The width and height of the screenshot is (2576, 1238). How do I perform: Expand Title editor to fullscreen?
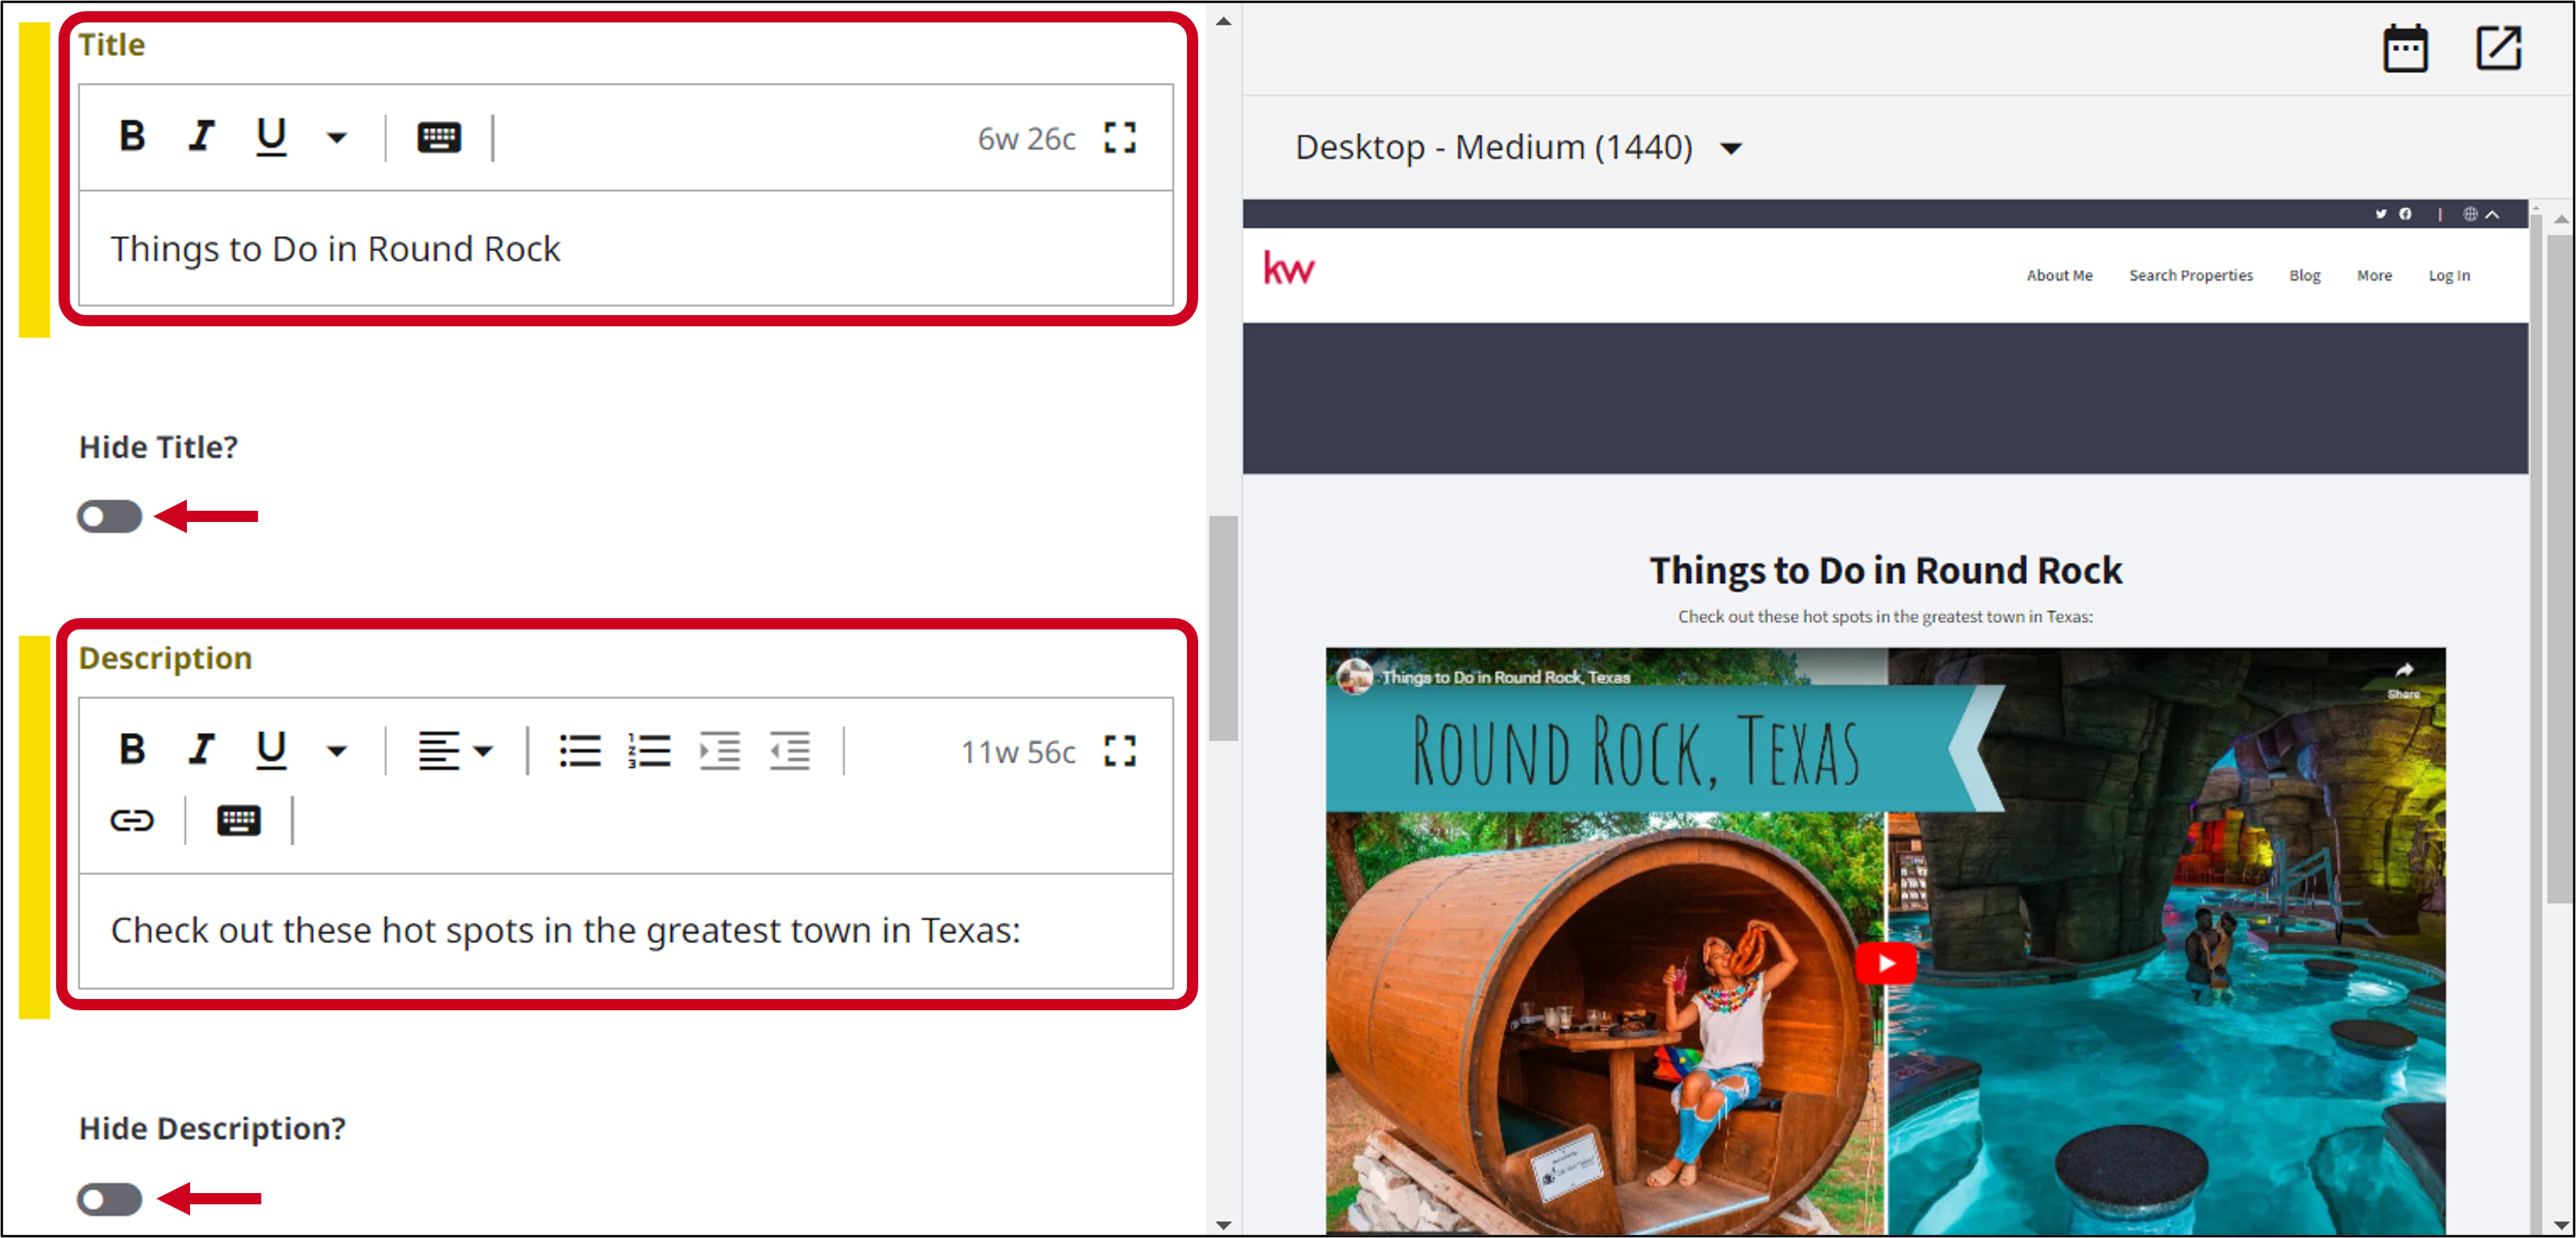[1120, 138]
